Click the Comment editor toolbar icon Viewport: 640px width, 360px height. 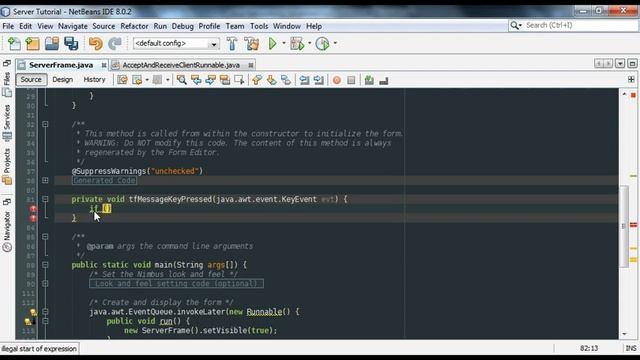click(369, 80)
